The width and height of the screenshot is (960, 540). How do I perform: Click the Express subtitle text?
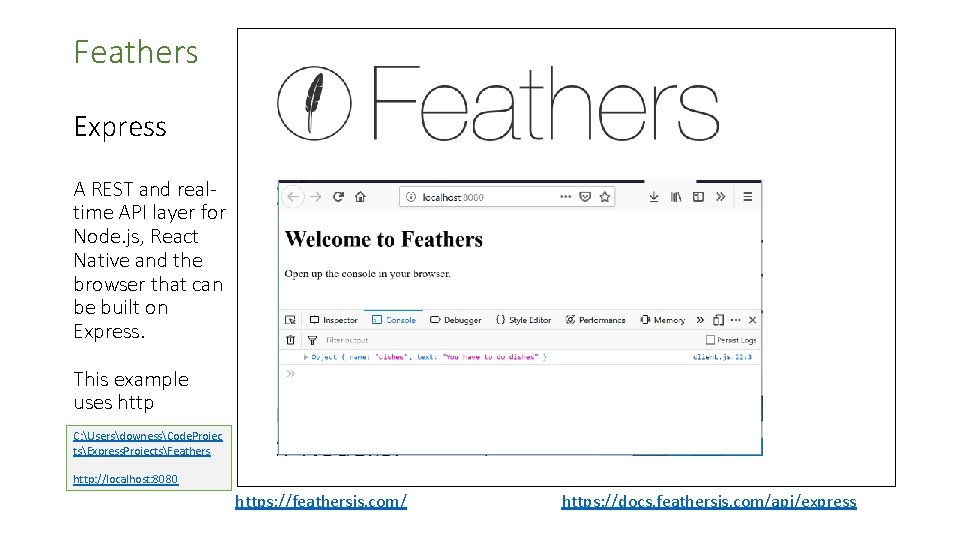(x=120, y=127)
